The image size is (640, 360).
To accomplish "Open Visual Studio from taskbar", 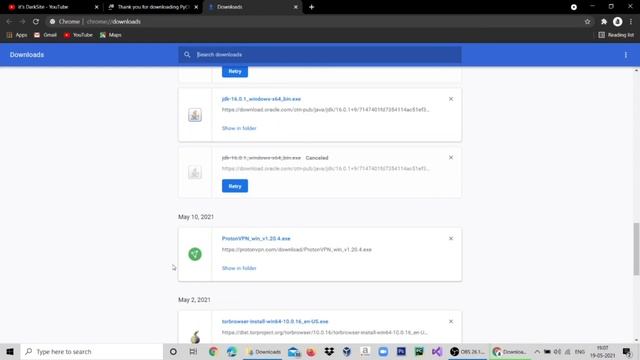I will 437,351.
